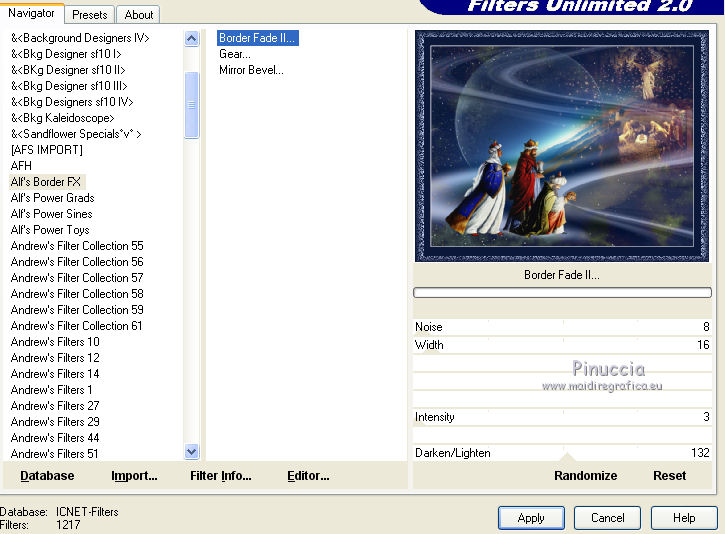Cancel the filter dialog
Image resolution: width=725 pixels, height=534 pixels.
tap(607, 518)
